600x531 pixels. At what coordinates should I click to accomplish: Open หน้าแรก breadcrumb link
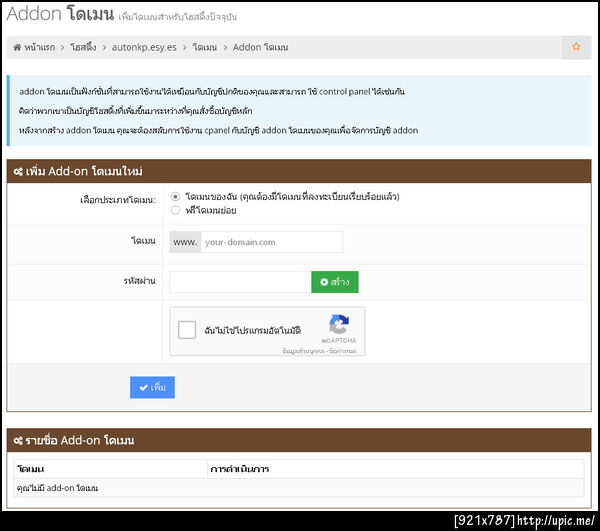[x=40, y=47]
